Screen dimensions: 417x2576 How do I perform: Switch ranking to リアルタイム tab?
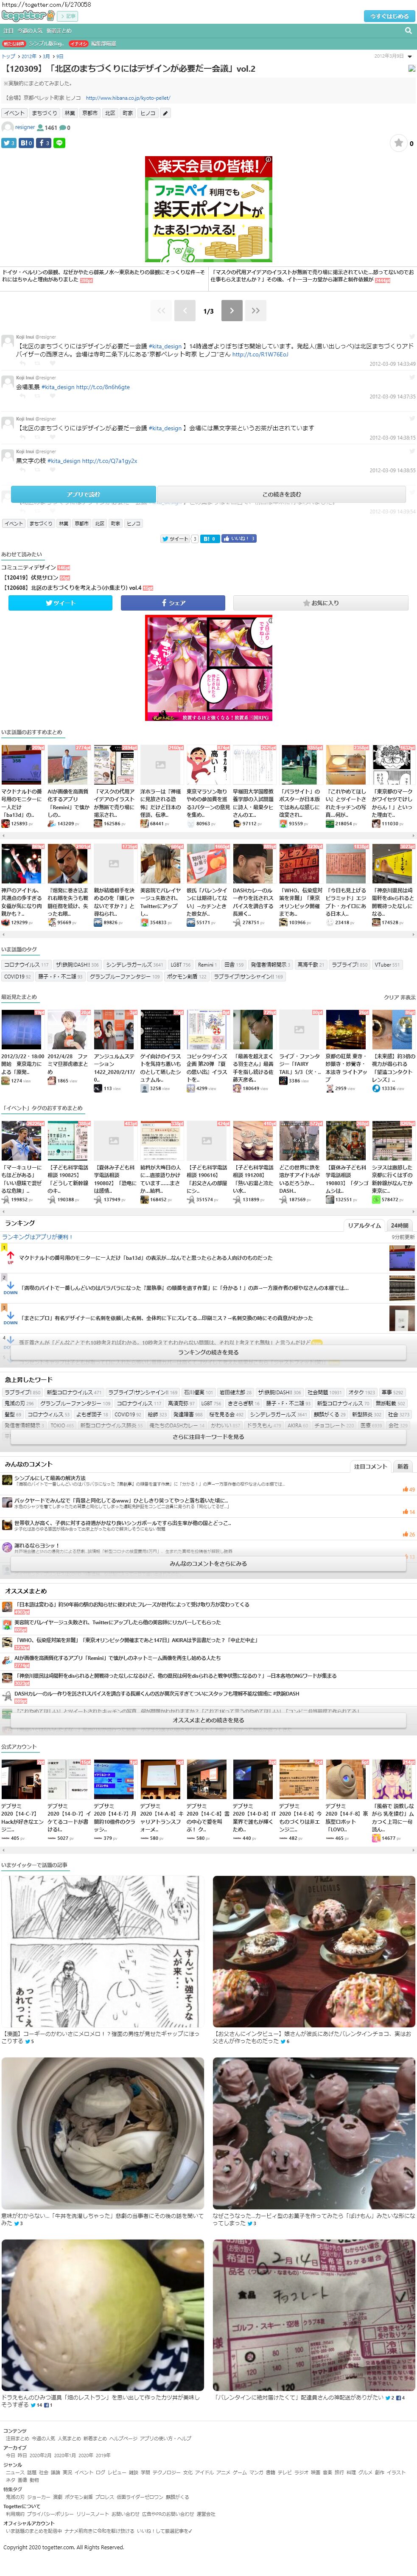tap(364, 1225)
